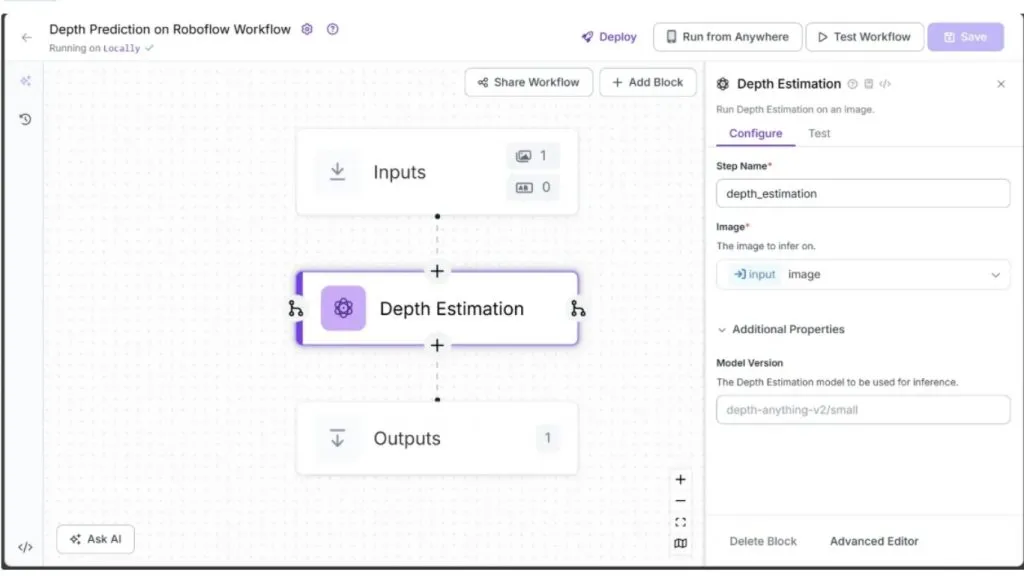Go back using the left arrow icon
1024x576 pixels.
pyautogui.click(x=26, y=38)
